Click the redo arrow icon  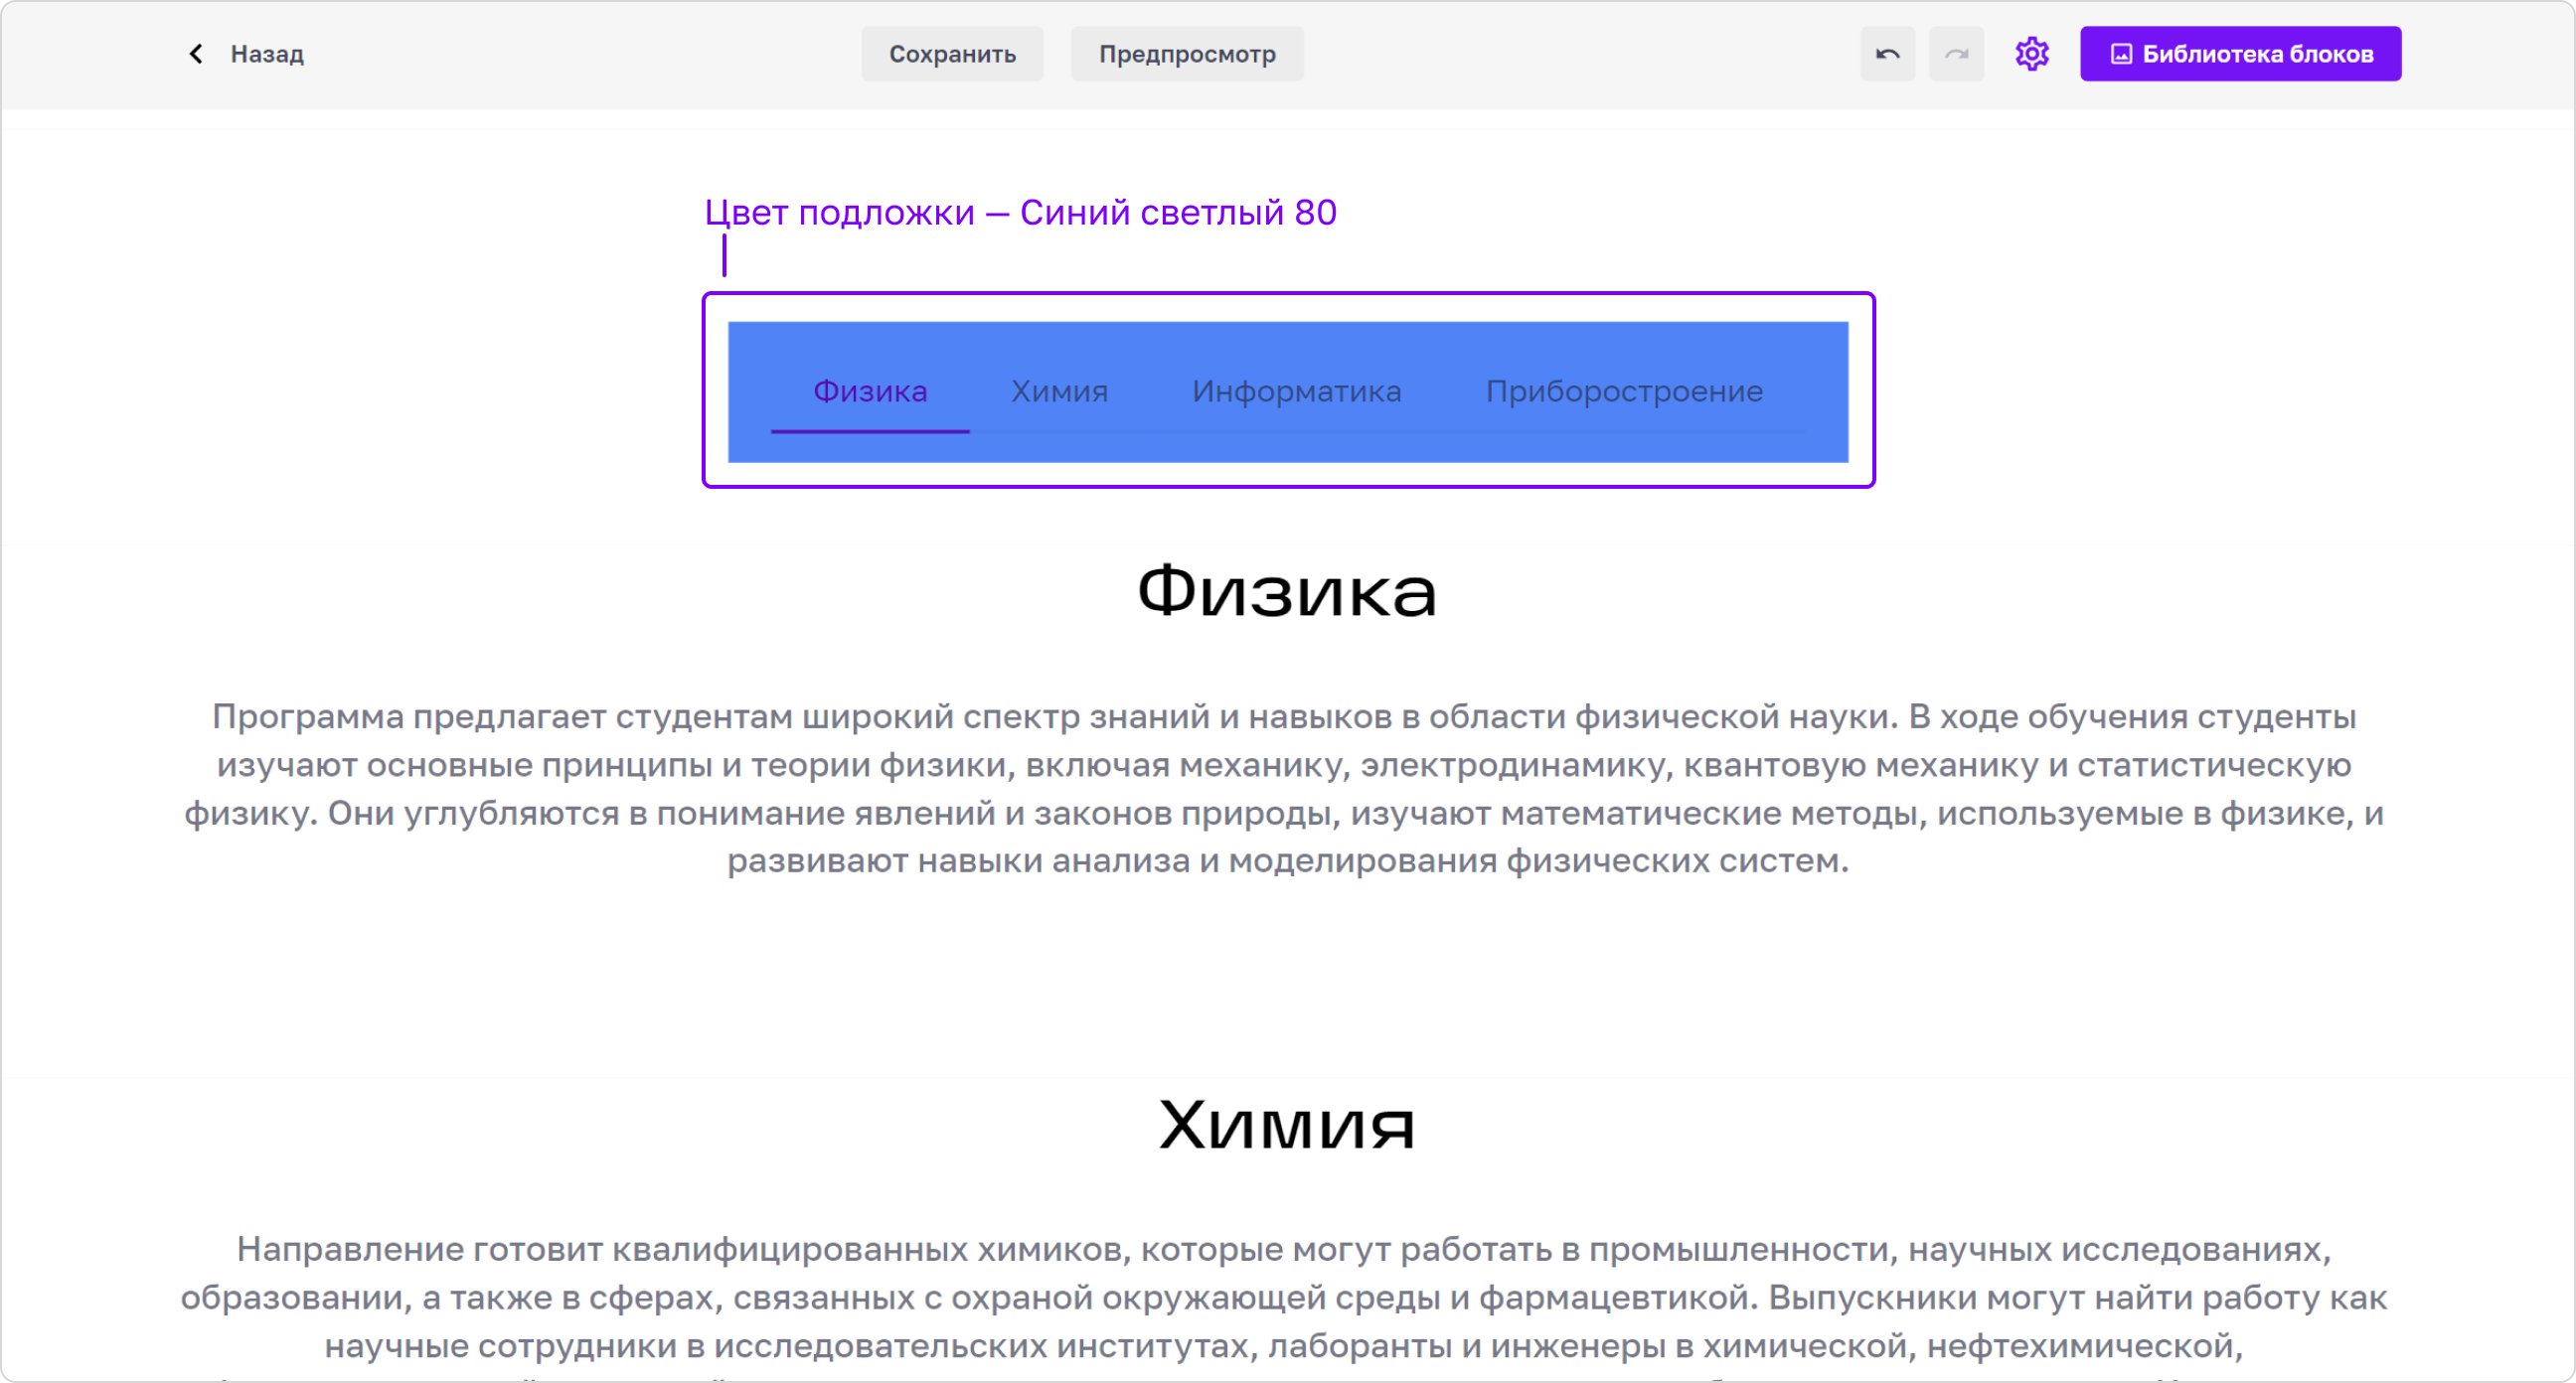tap(1956, 54)
